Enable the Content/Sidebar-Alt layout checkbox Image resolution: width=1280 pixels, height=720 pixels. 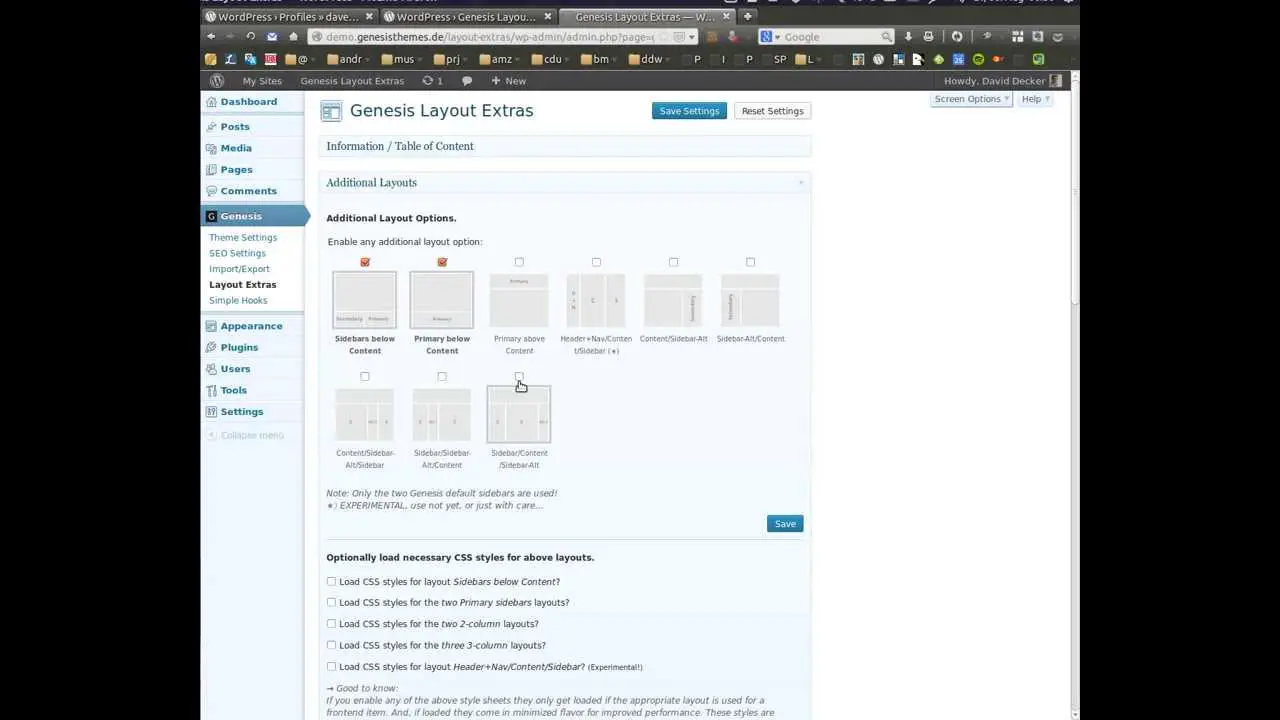[x=673, y=262]
